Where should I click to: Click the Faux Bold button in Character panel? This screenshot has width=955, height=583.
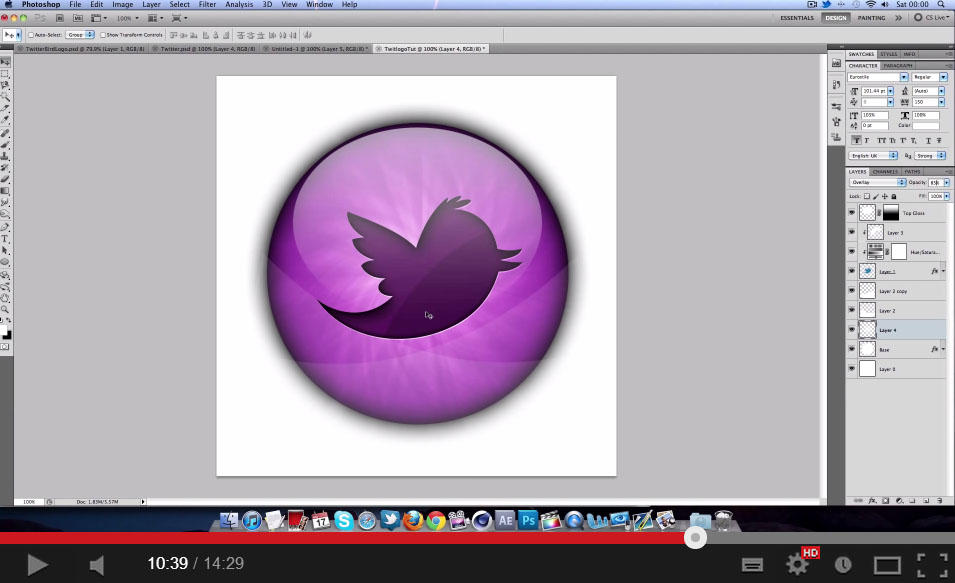tap(856, 141)
